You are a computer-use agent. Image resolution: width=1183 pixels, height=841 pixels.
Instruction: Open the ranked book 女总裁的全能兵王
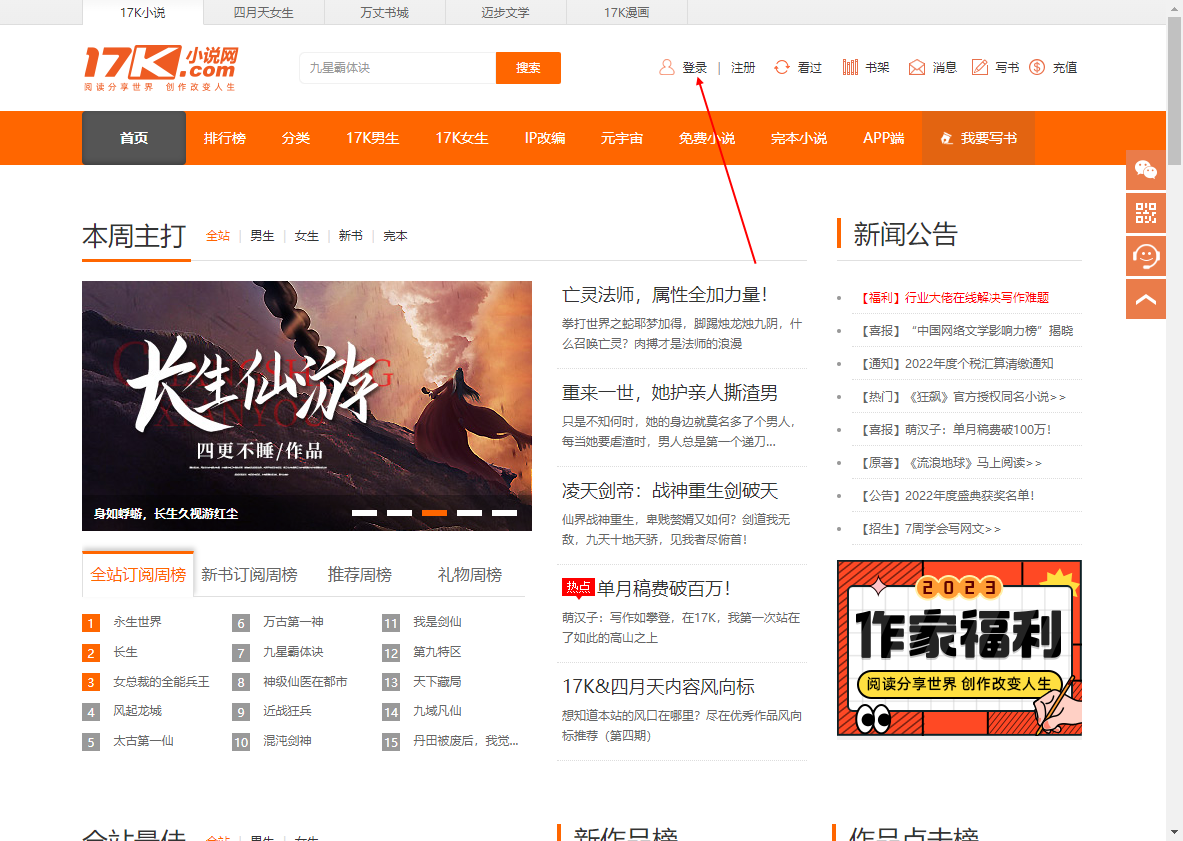161,682
